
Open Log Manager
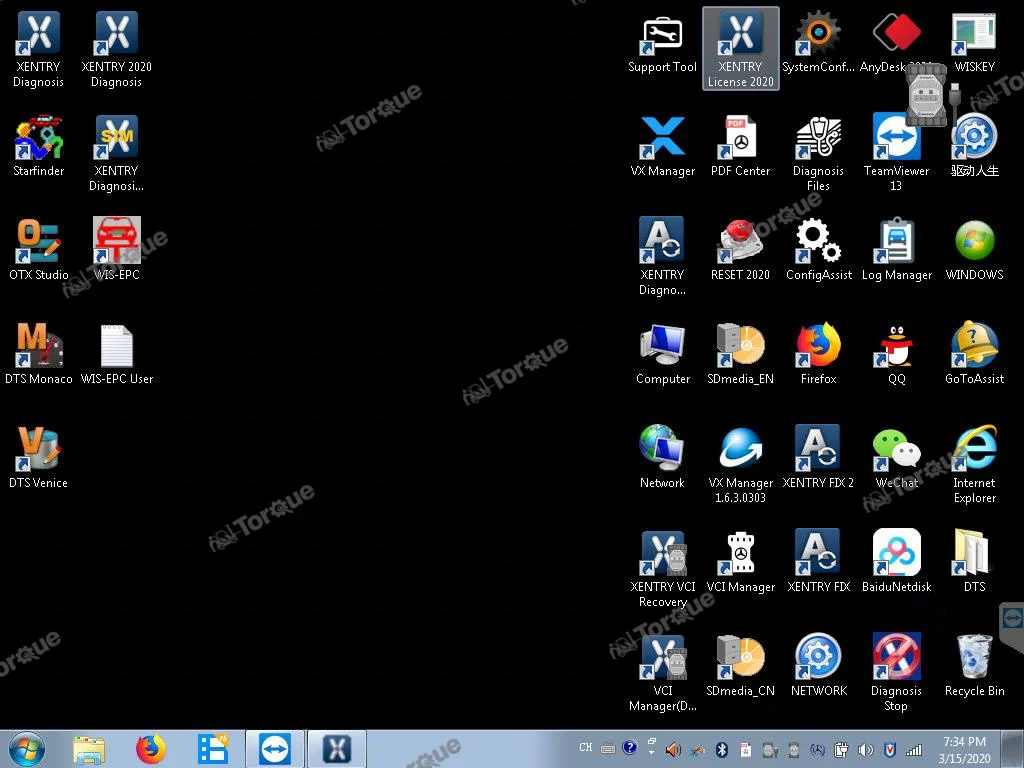click(x=896, y=249)
